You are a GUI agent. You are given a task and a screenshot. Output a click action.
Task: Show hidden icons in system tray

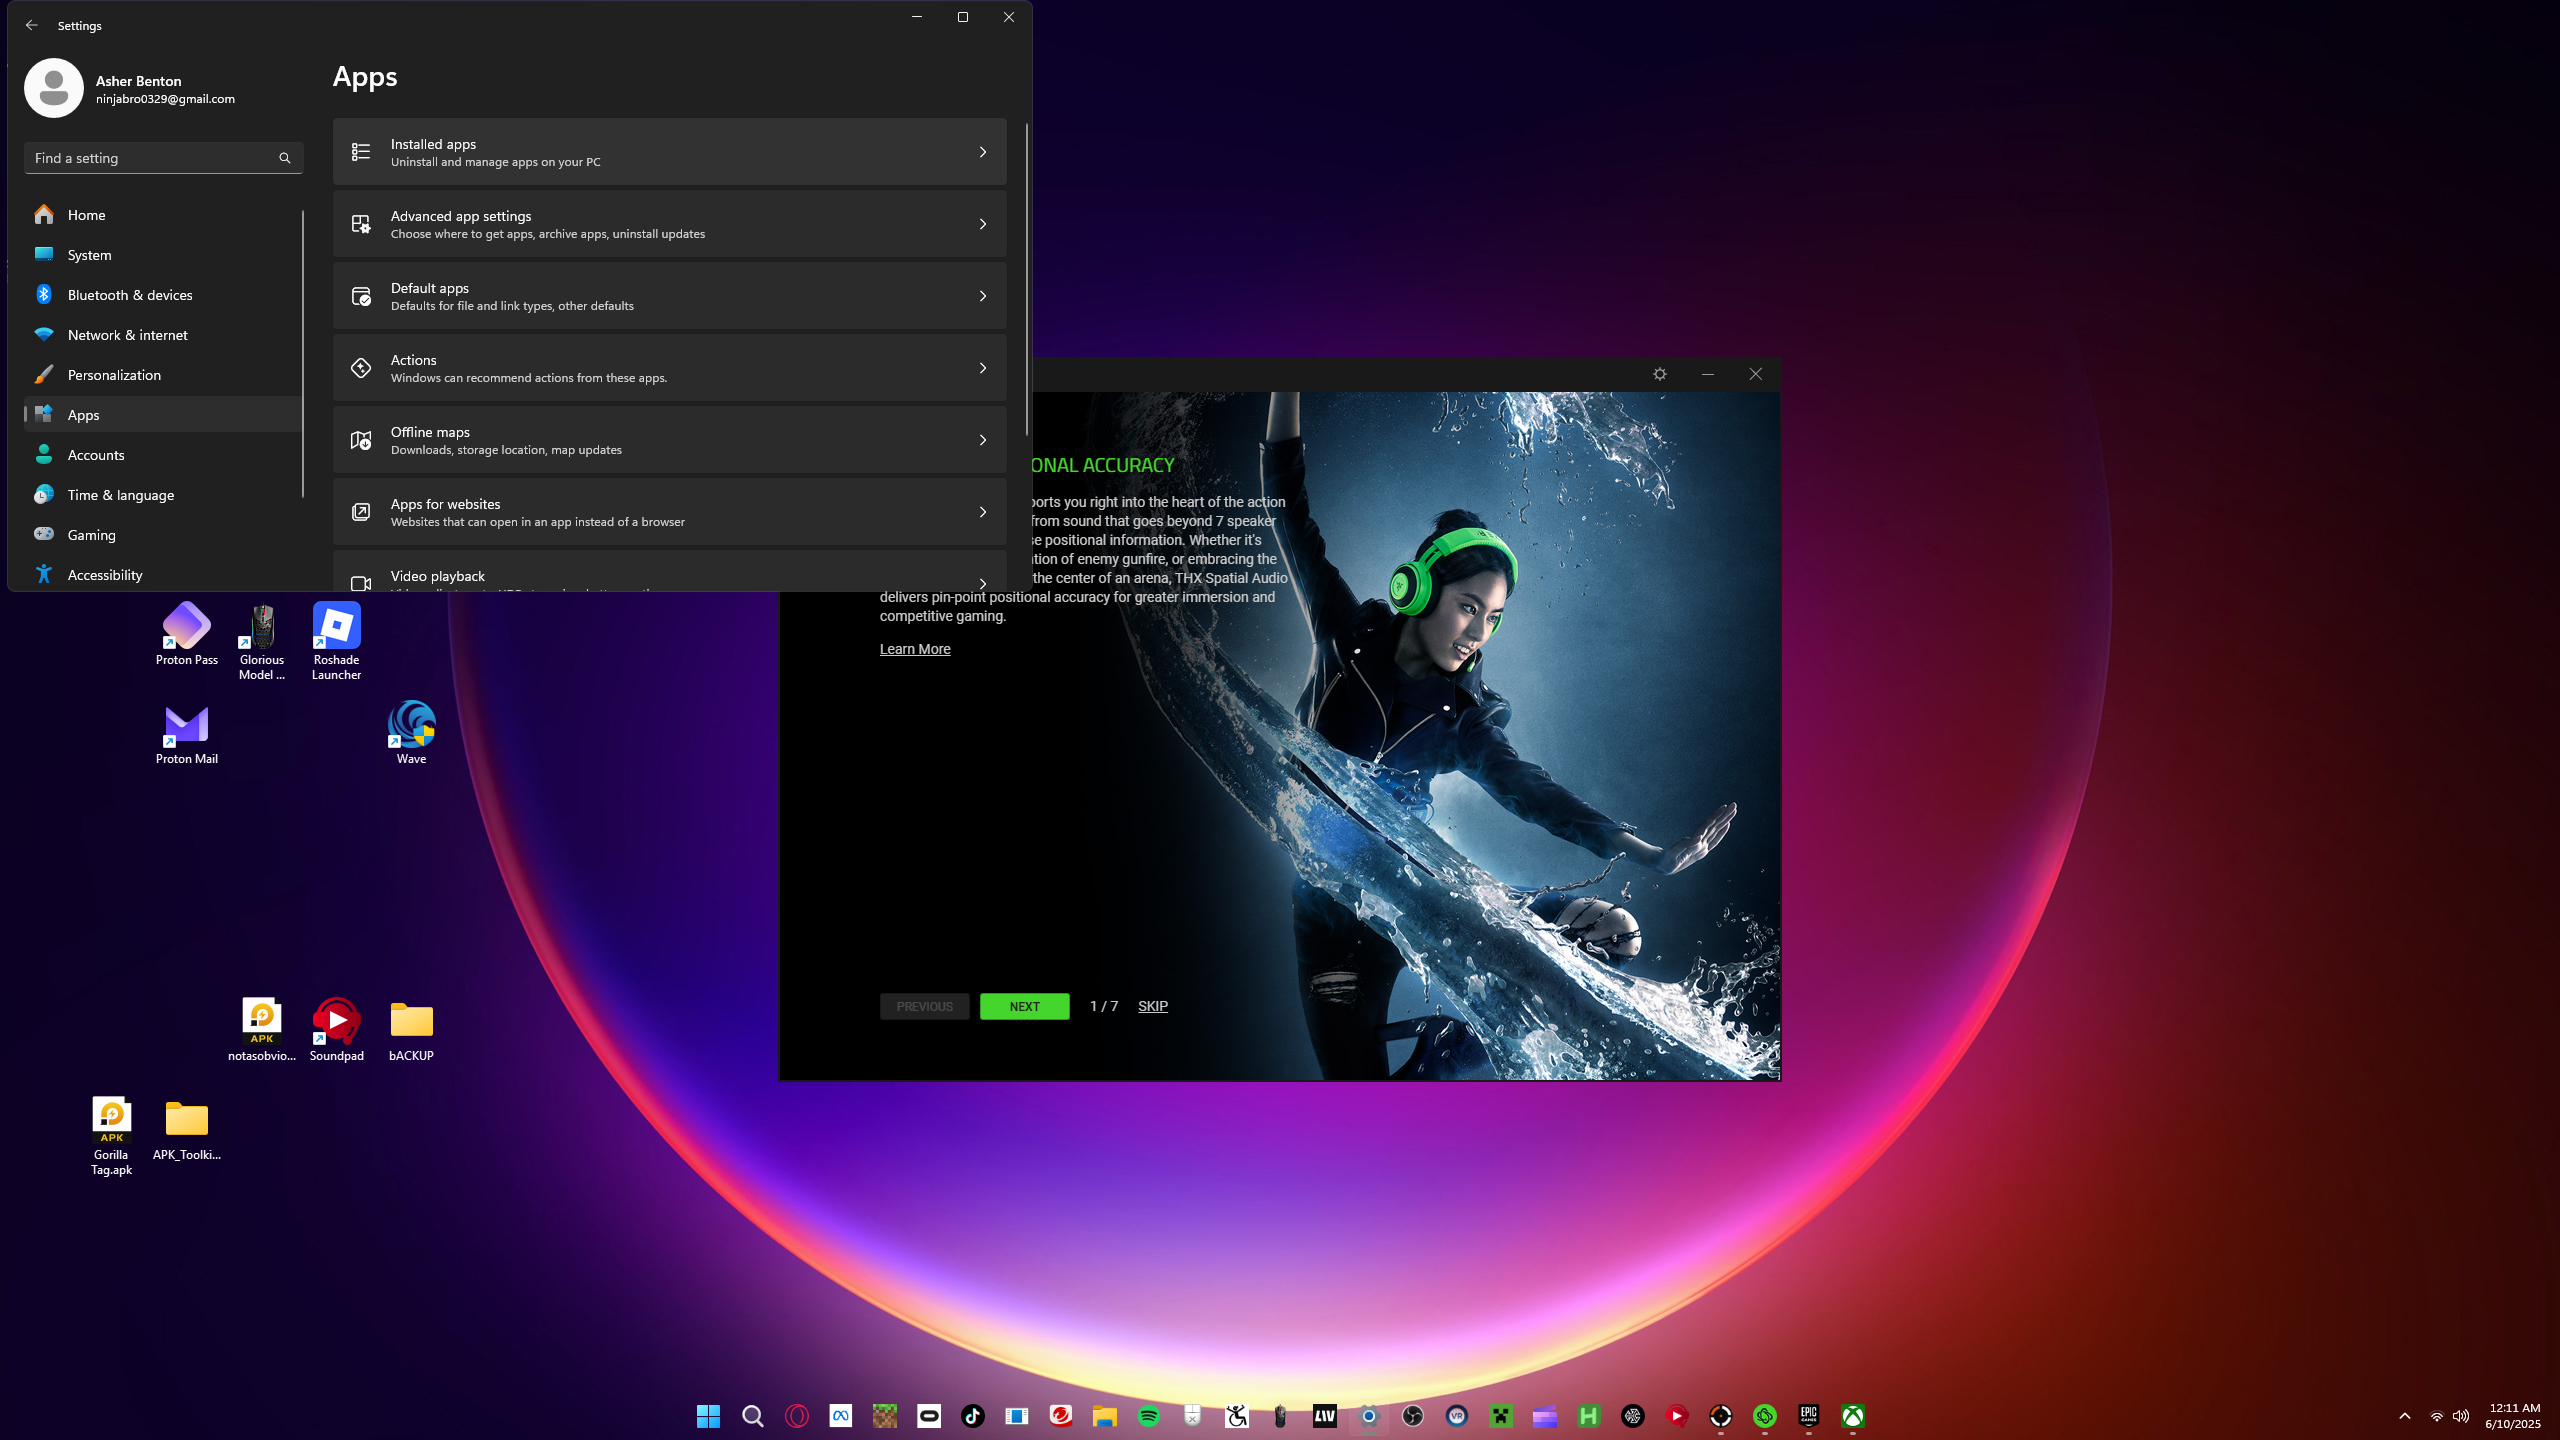tap(2405, 1416)
